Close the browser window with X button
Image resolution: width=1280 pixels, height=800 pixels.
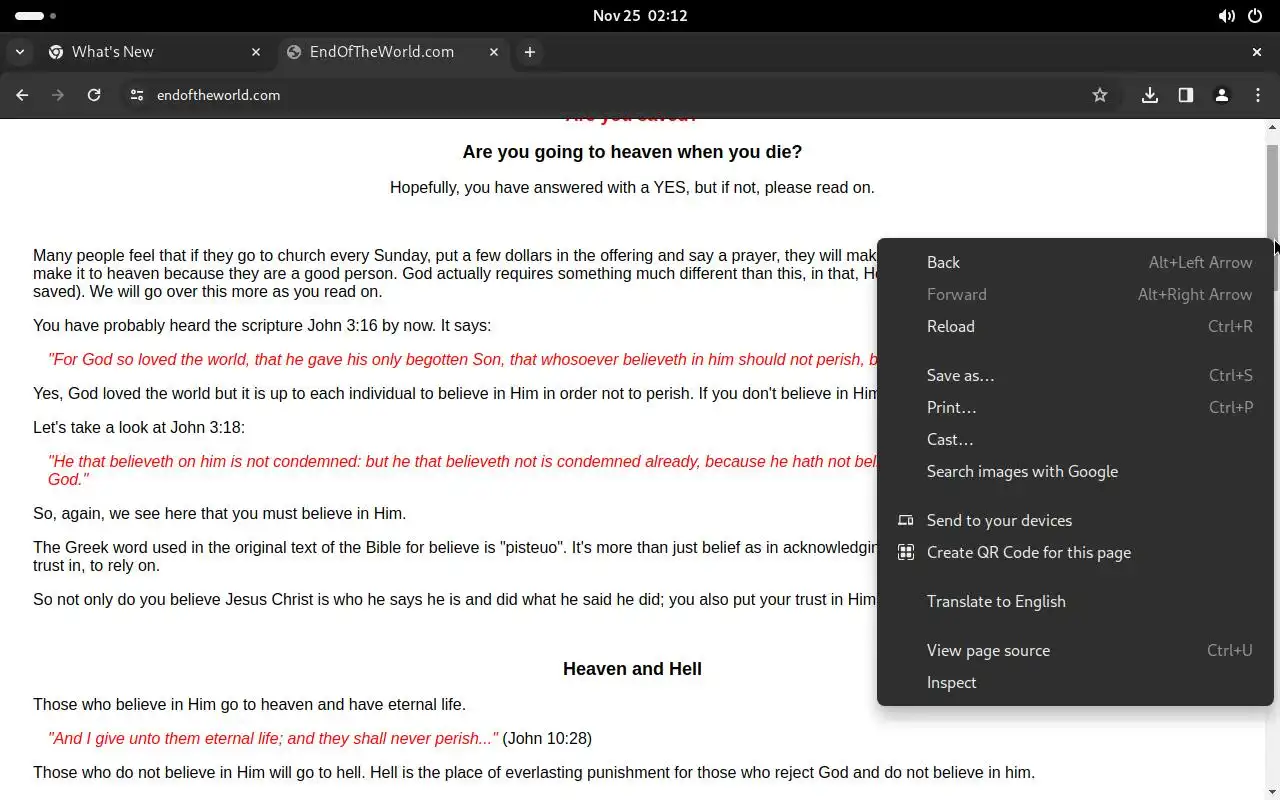[x=1257, y=52]
